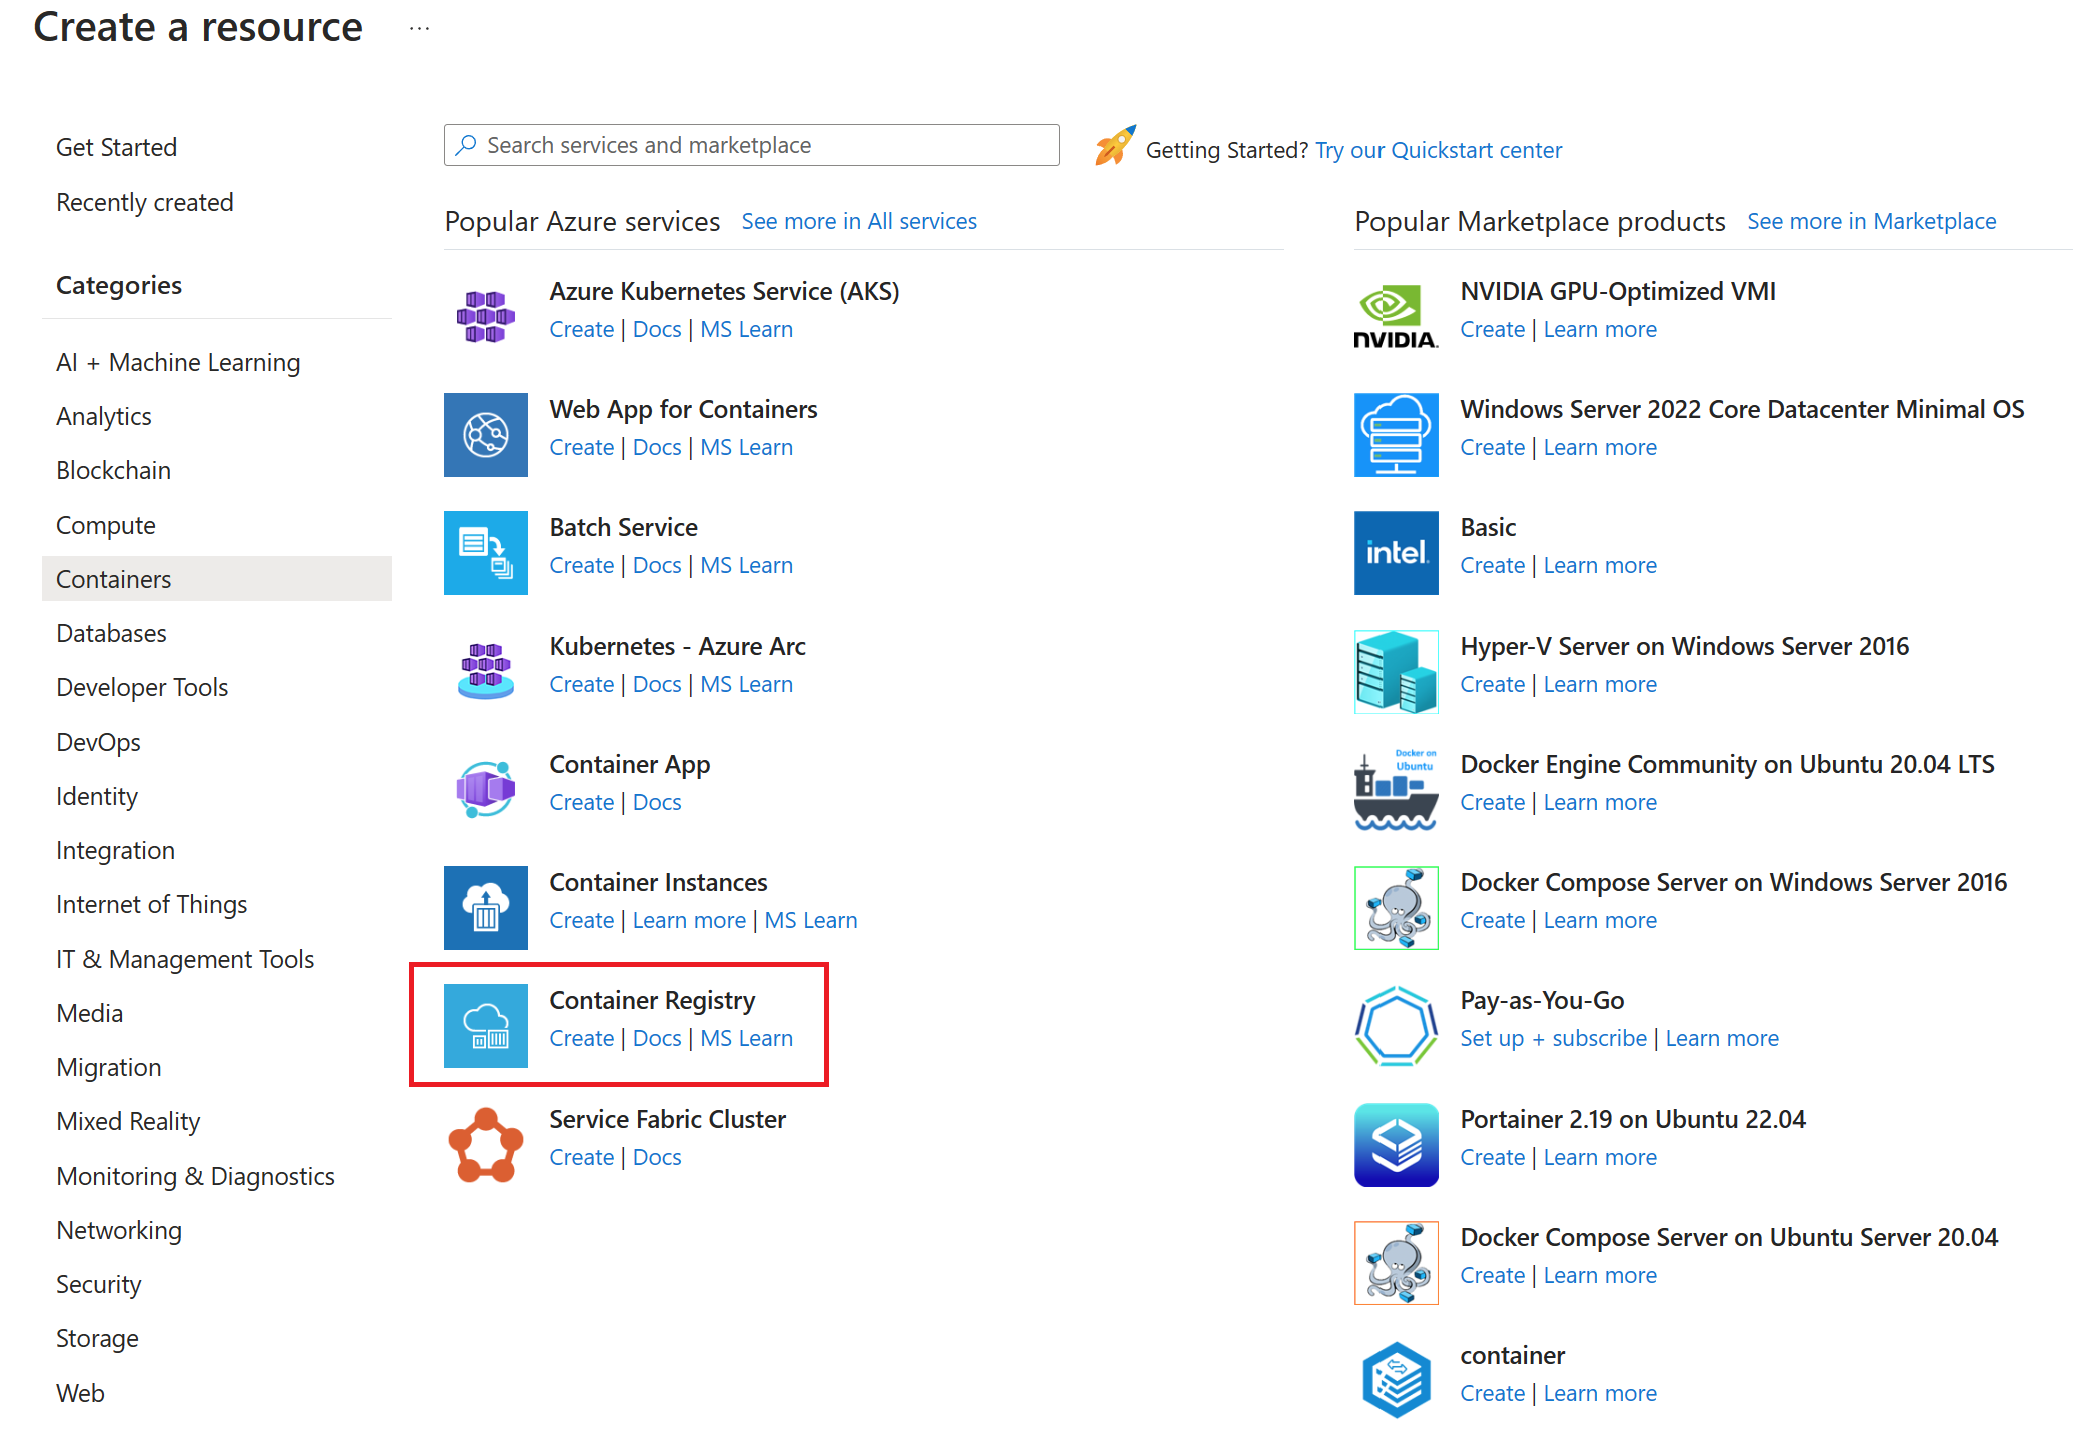The height and width of the screenshot is (1438, 2073).
Task: Open the Compute category
Action: [x=105, y=524]
